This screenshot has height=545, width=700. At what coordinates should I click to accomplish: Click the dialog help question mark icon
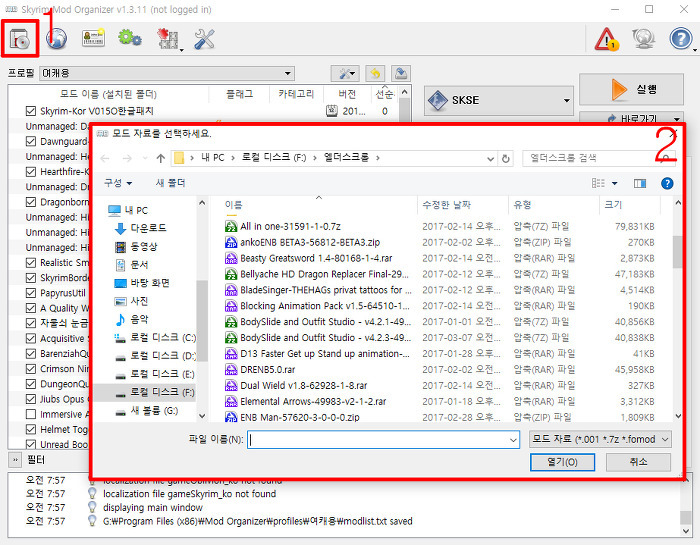667,183
